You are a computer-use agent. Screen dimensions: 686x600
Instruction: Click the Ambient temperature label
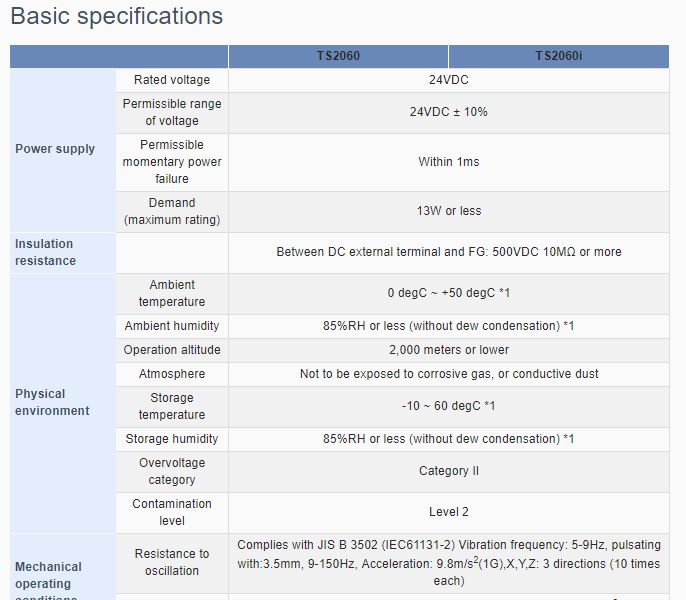(x=172, y=293)
